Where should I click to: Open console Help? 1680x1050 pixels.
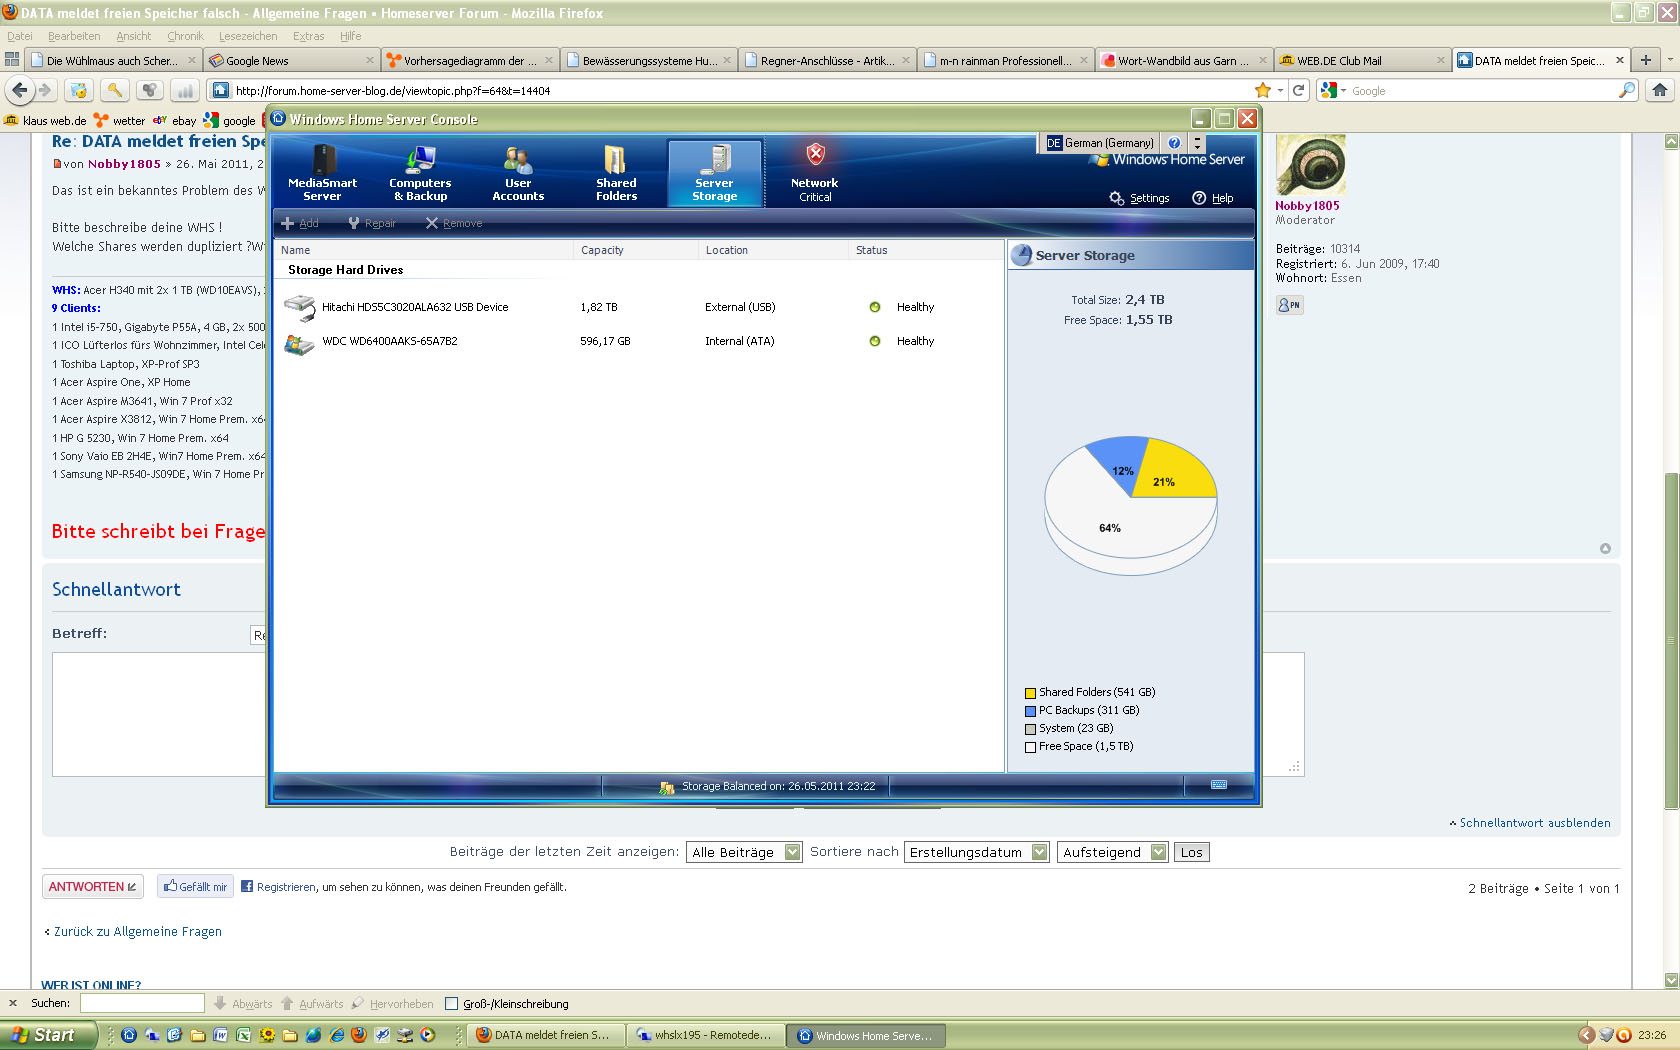(1212, 198)
